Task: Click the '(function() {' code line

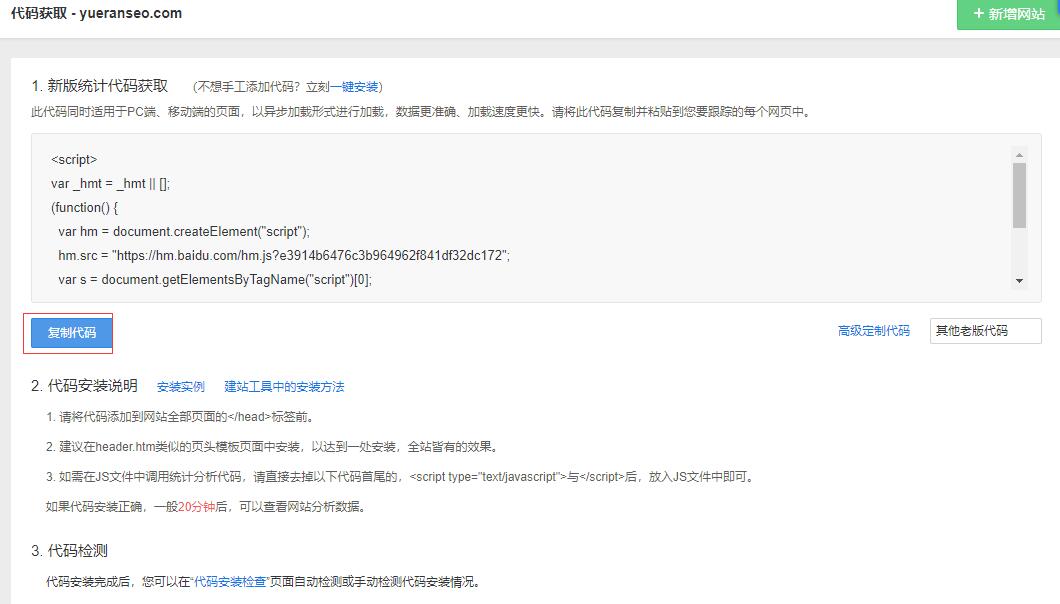Action: click(x=85, y=208)
